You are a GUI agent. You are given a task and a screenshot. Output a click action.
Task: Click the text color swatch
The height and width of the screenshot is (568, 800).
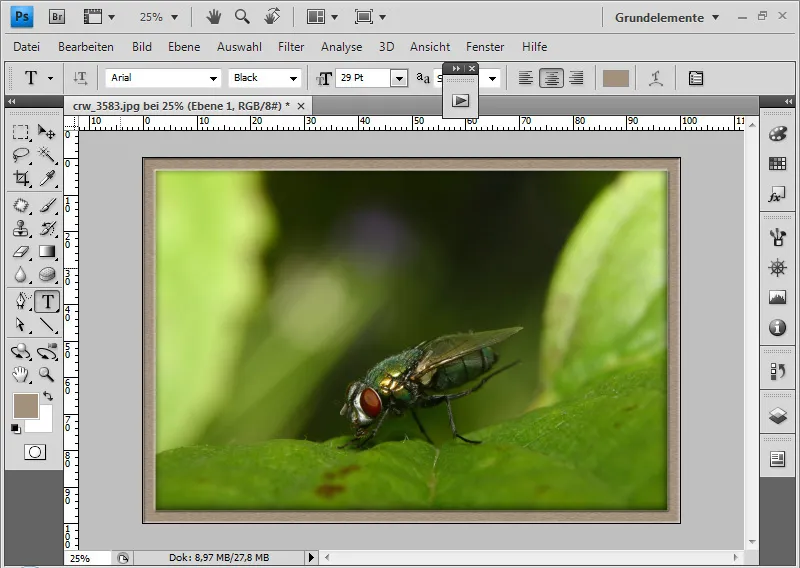click(616, 78)
